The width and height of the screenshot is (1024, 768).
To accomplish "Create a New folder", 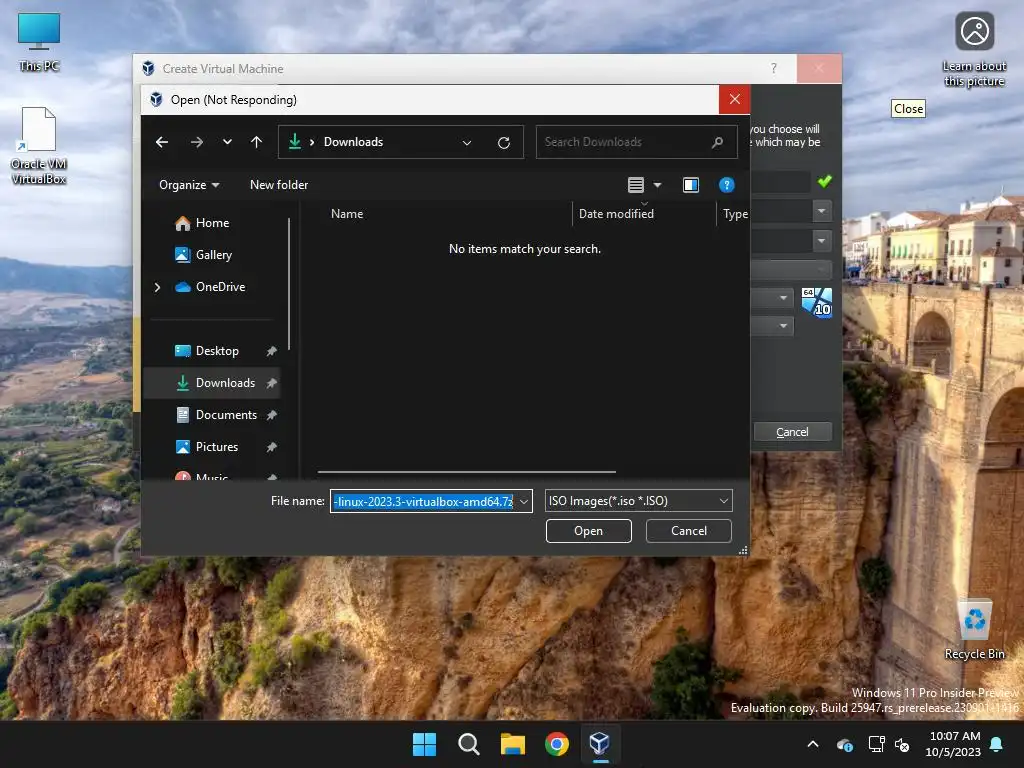I will point(279,185).
